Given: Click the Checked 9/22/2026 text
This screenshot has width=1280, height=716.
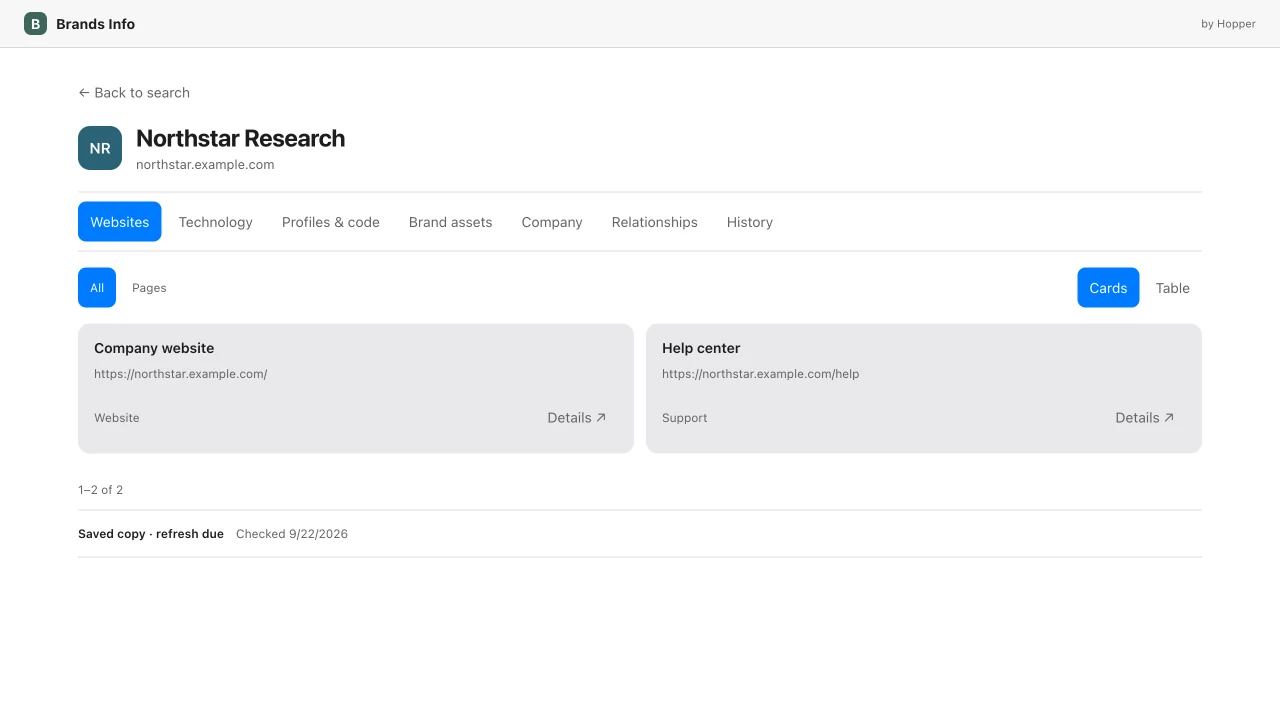Looking at the screenshot, I should pos(292,534).
